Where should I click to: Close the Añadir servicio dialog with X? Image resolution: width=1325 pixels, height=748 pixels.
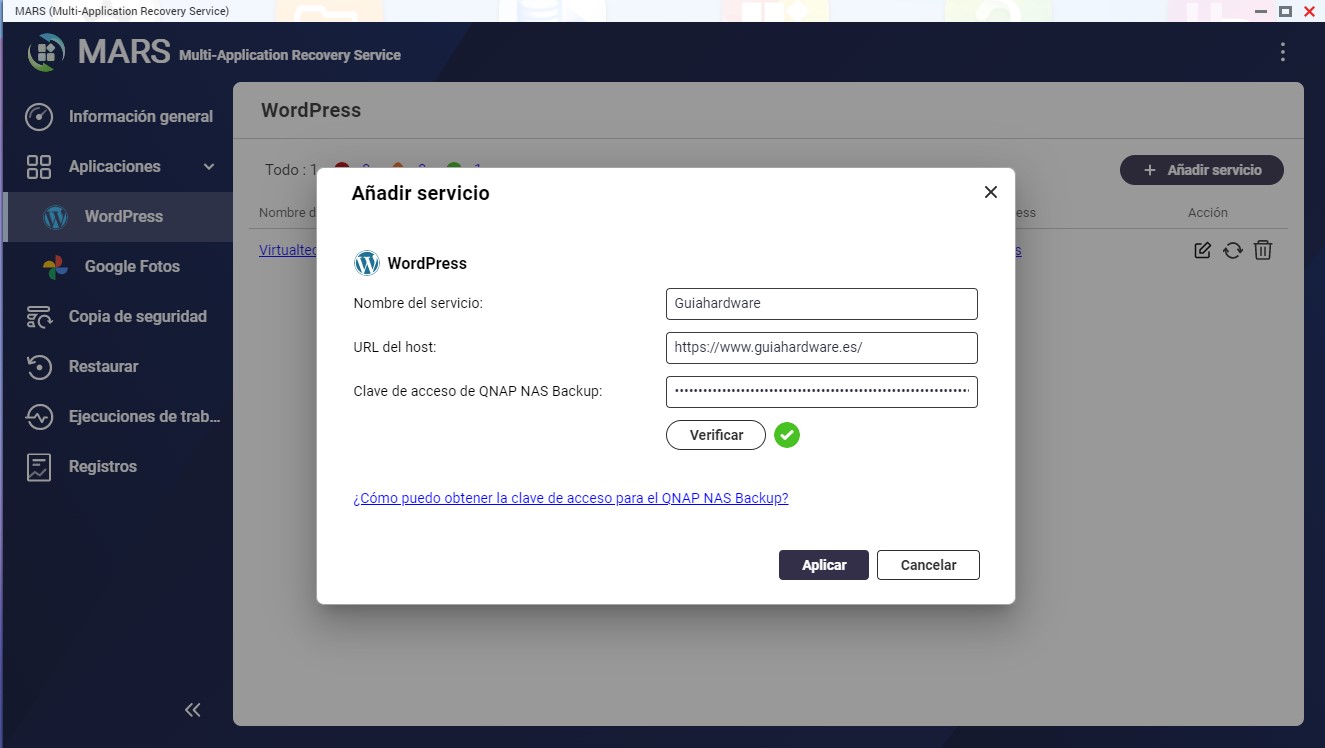click(x=991, y=192)
